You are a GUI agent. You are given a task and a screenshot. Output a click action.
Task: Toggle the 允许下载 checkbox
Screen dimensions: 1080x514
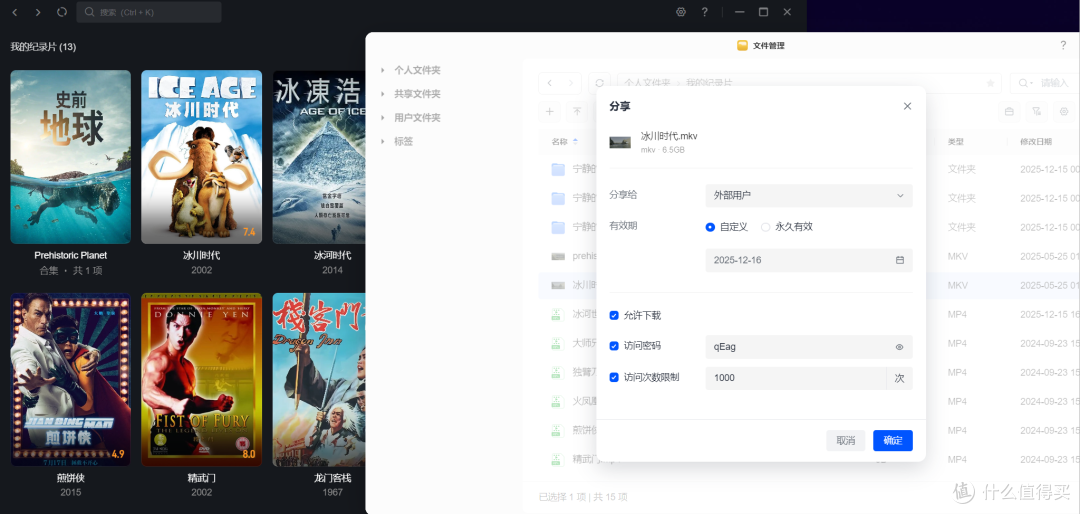tap(614, 316)
